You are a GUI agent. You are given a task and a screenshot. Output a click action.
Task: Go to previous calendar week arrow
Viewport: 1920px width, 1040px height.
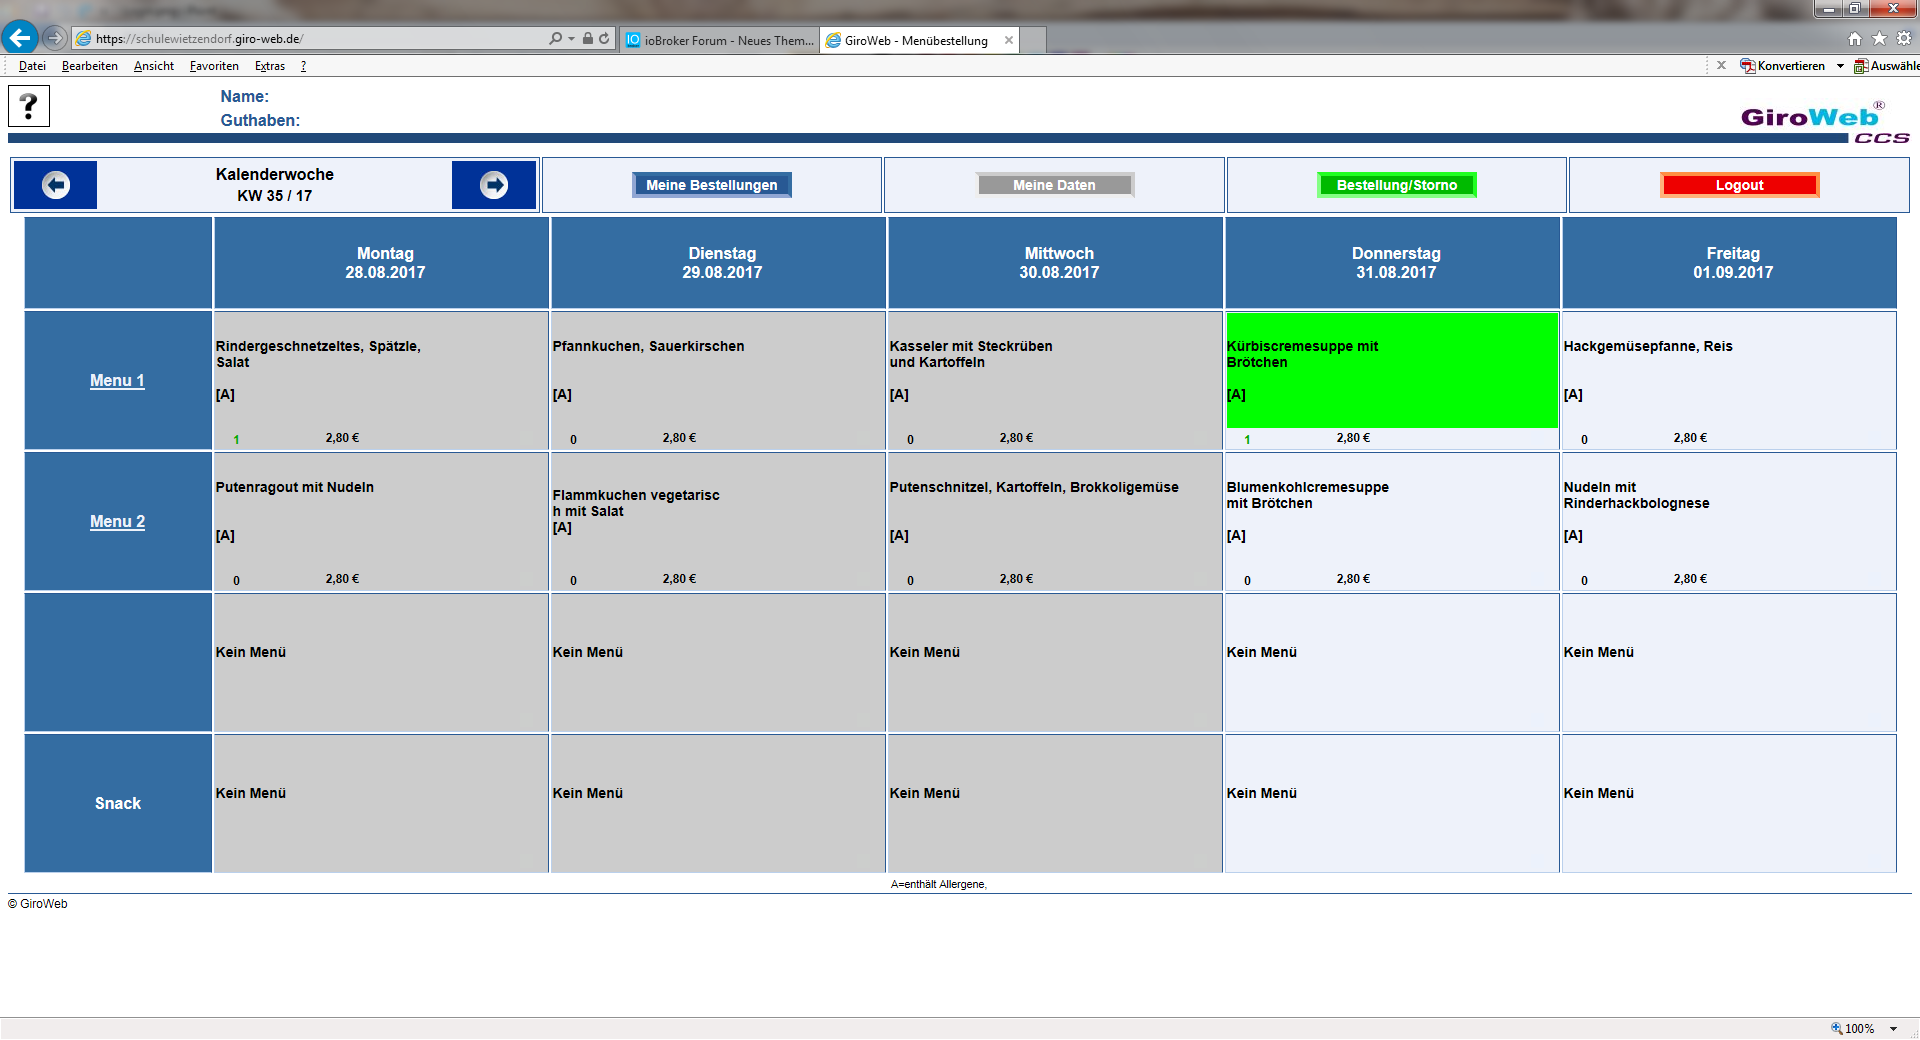pos(56,185)
